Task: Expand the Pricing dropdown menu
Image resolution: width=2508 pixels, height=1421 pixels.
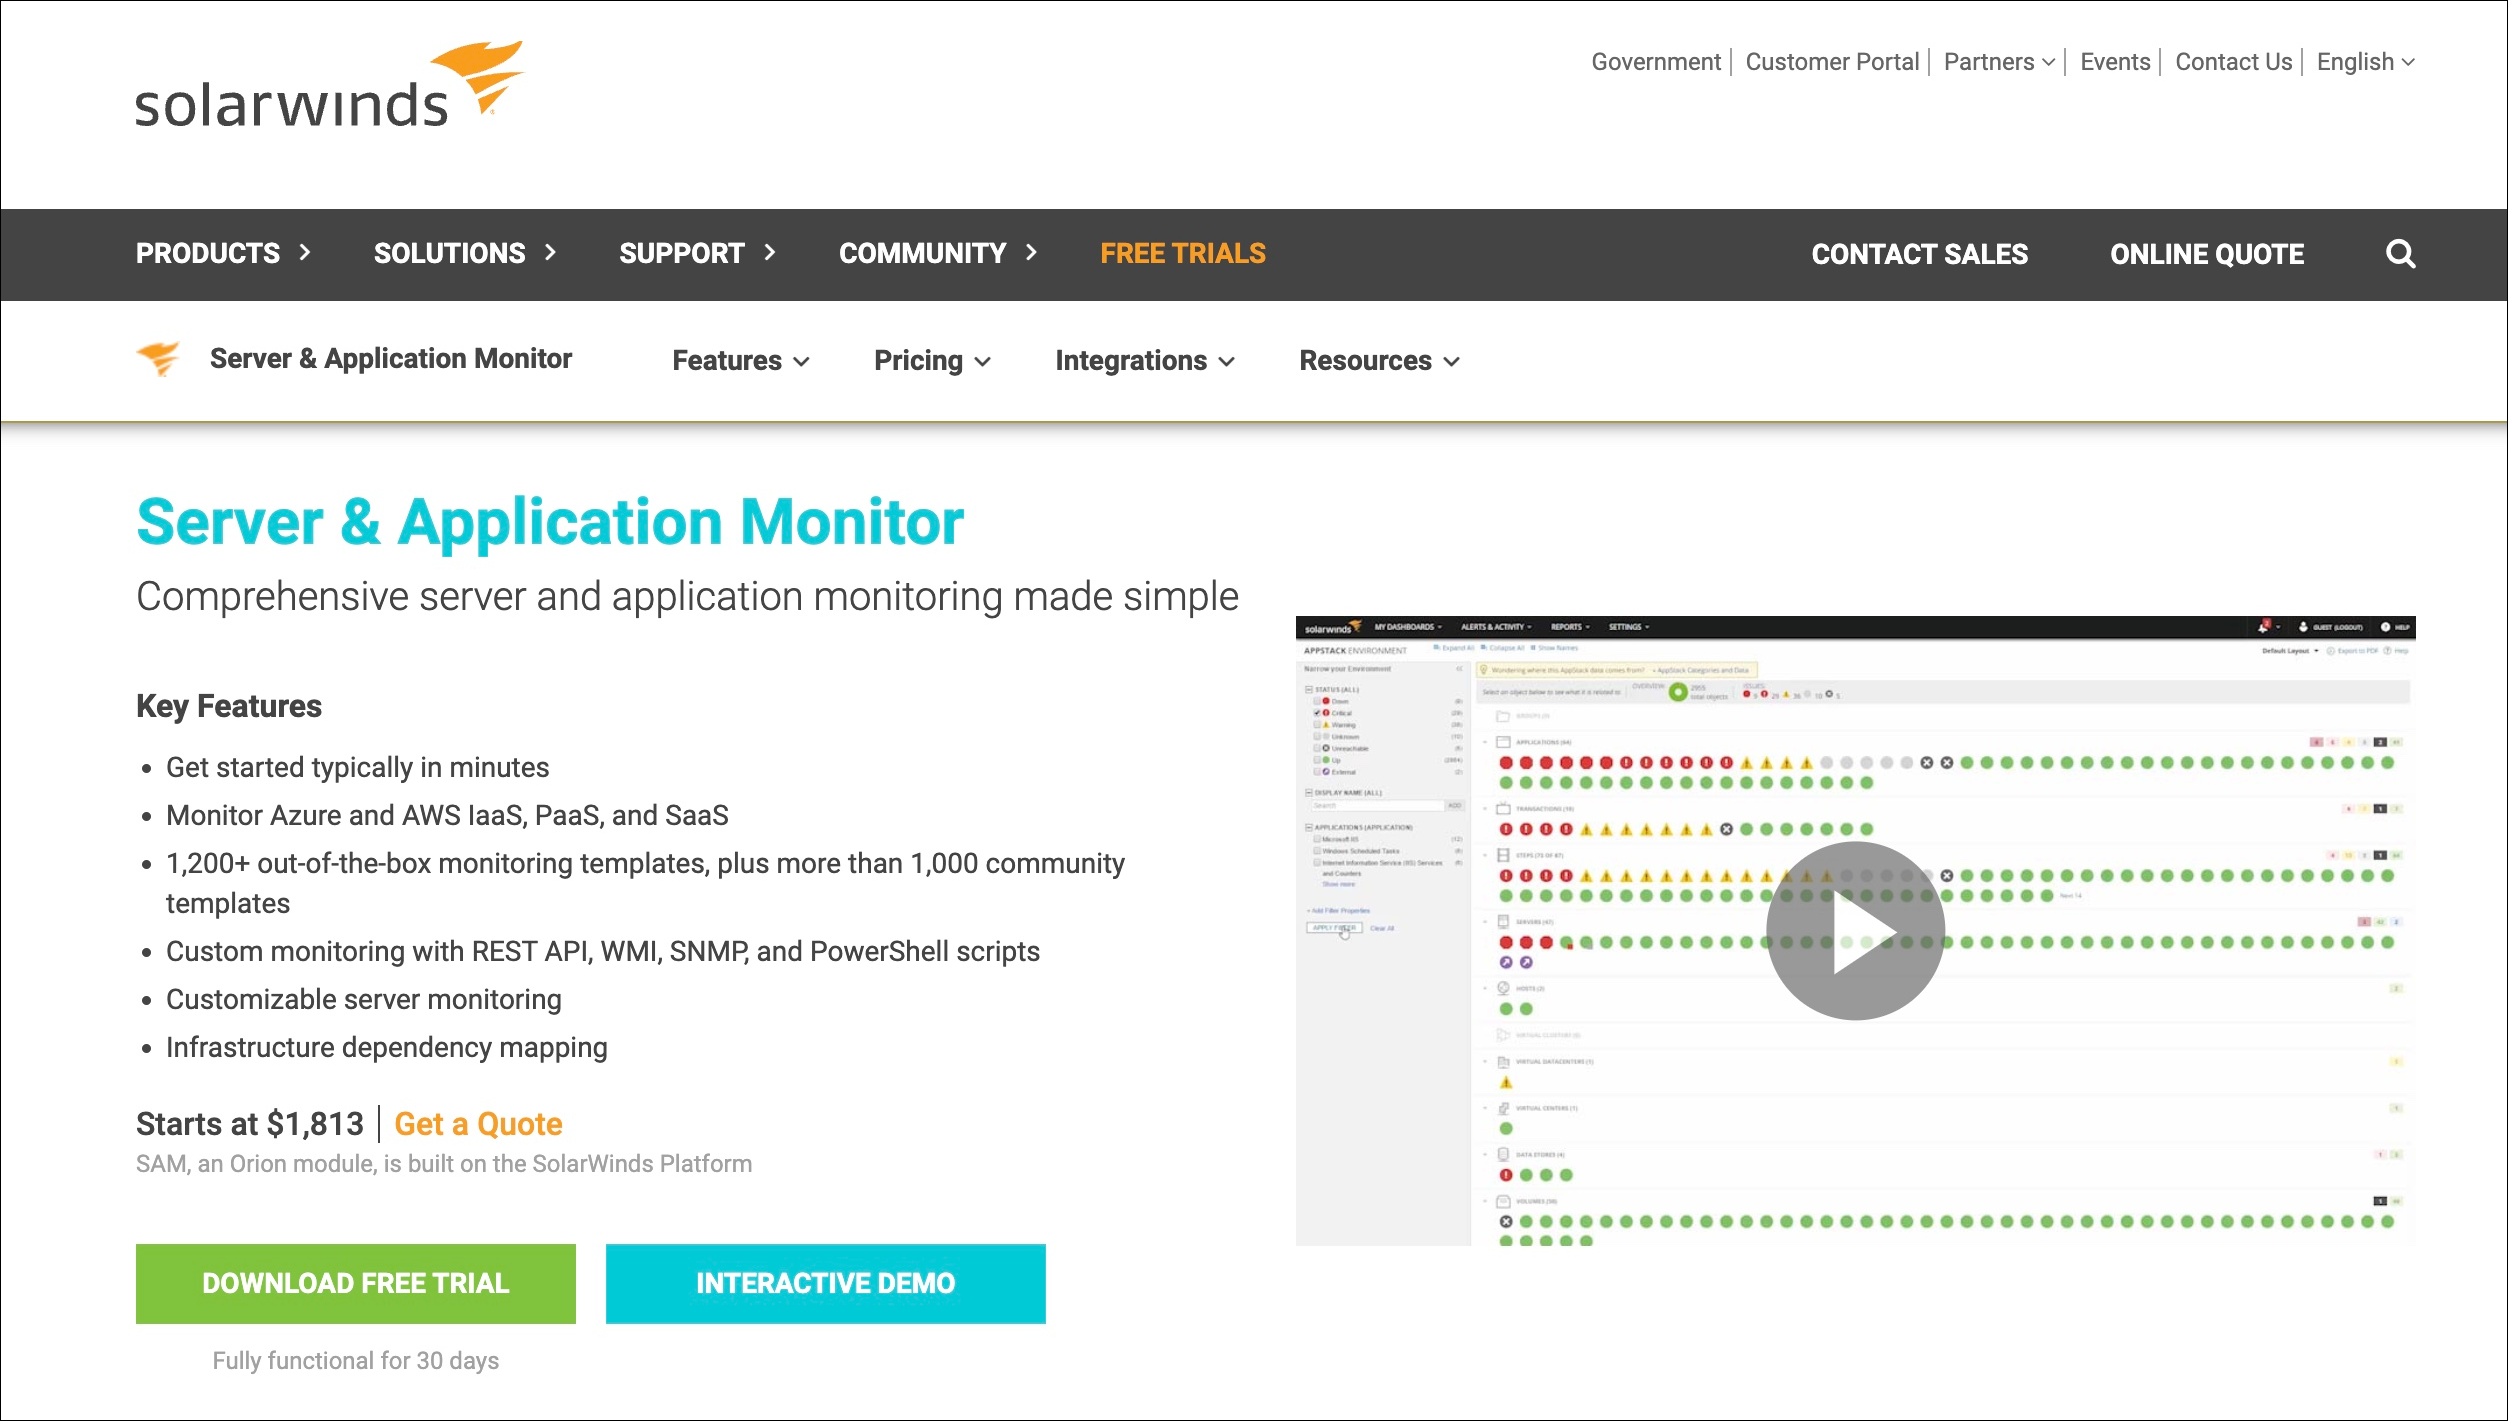Action: (x=930, y=360)
